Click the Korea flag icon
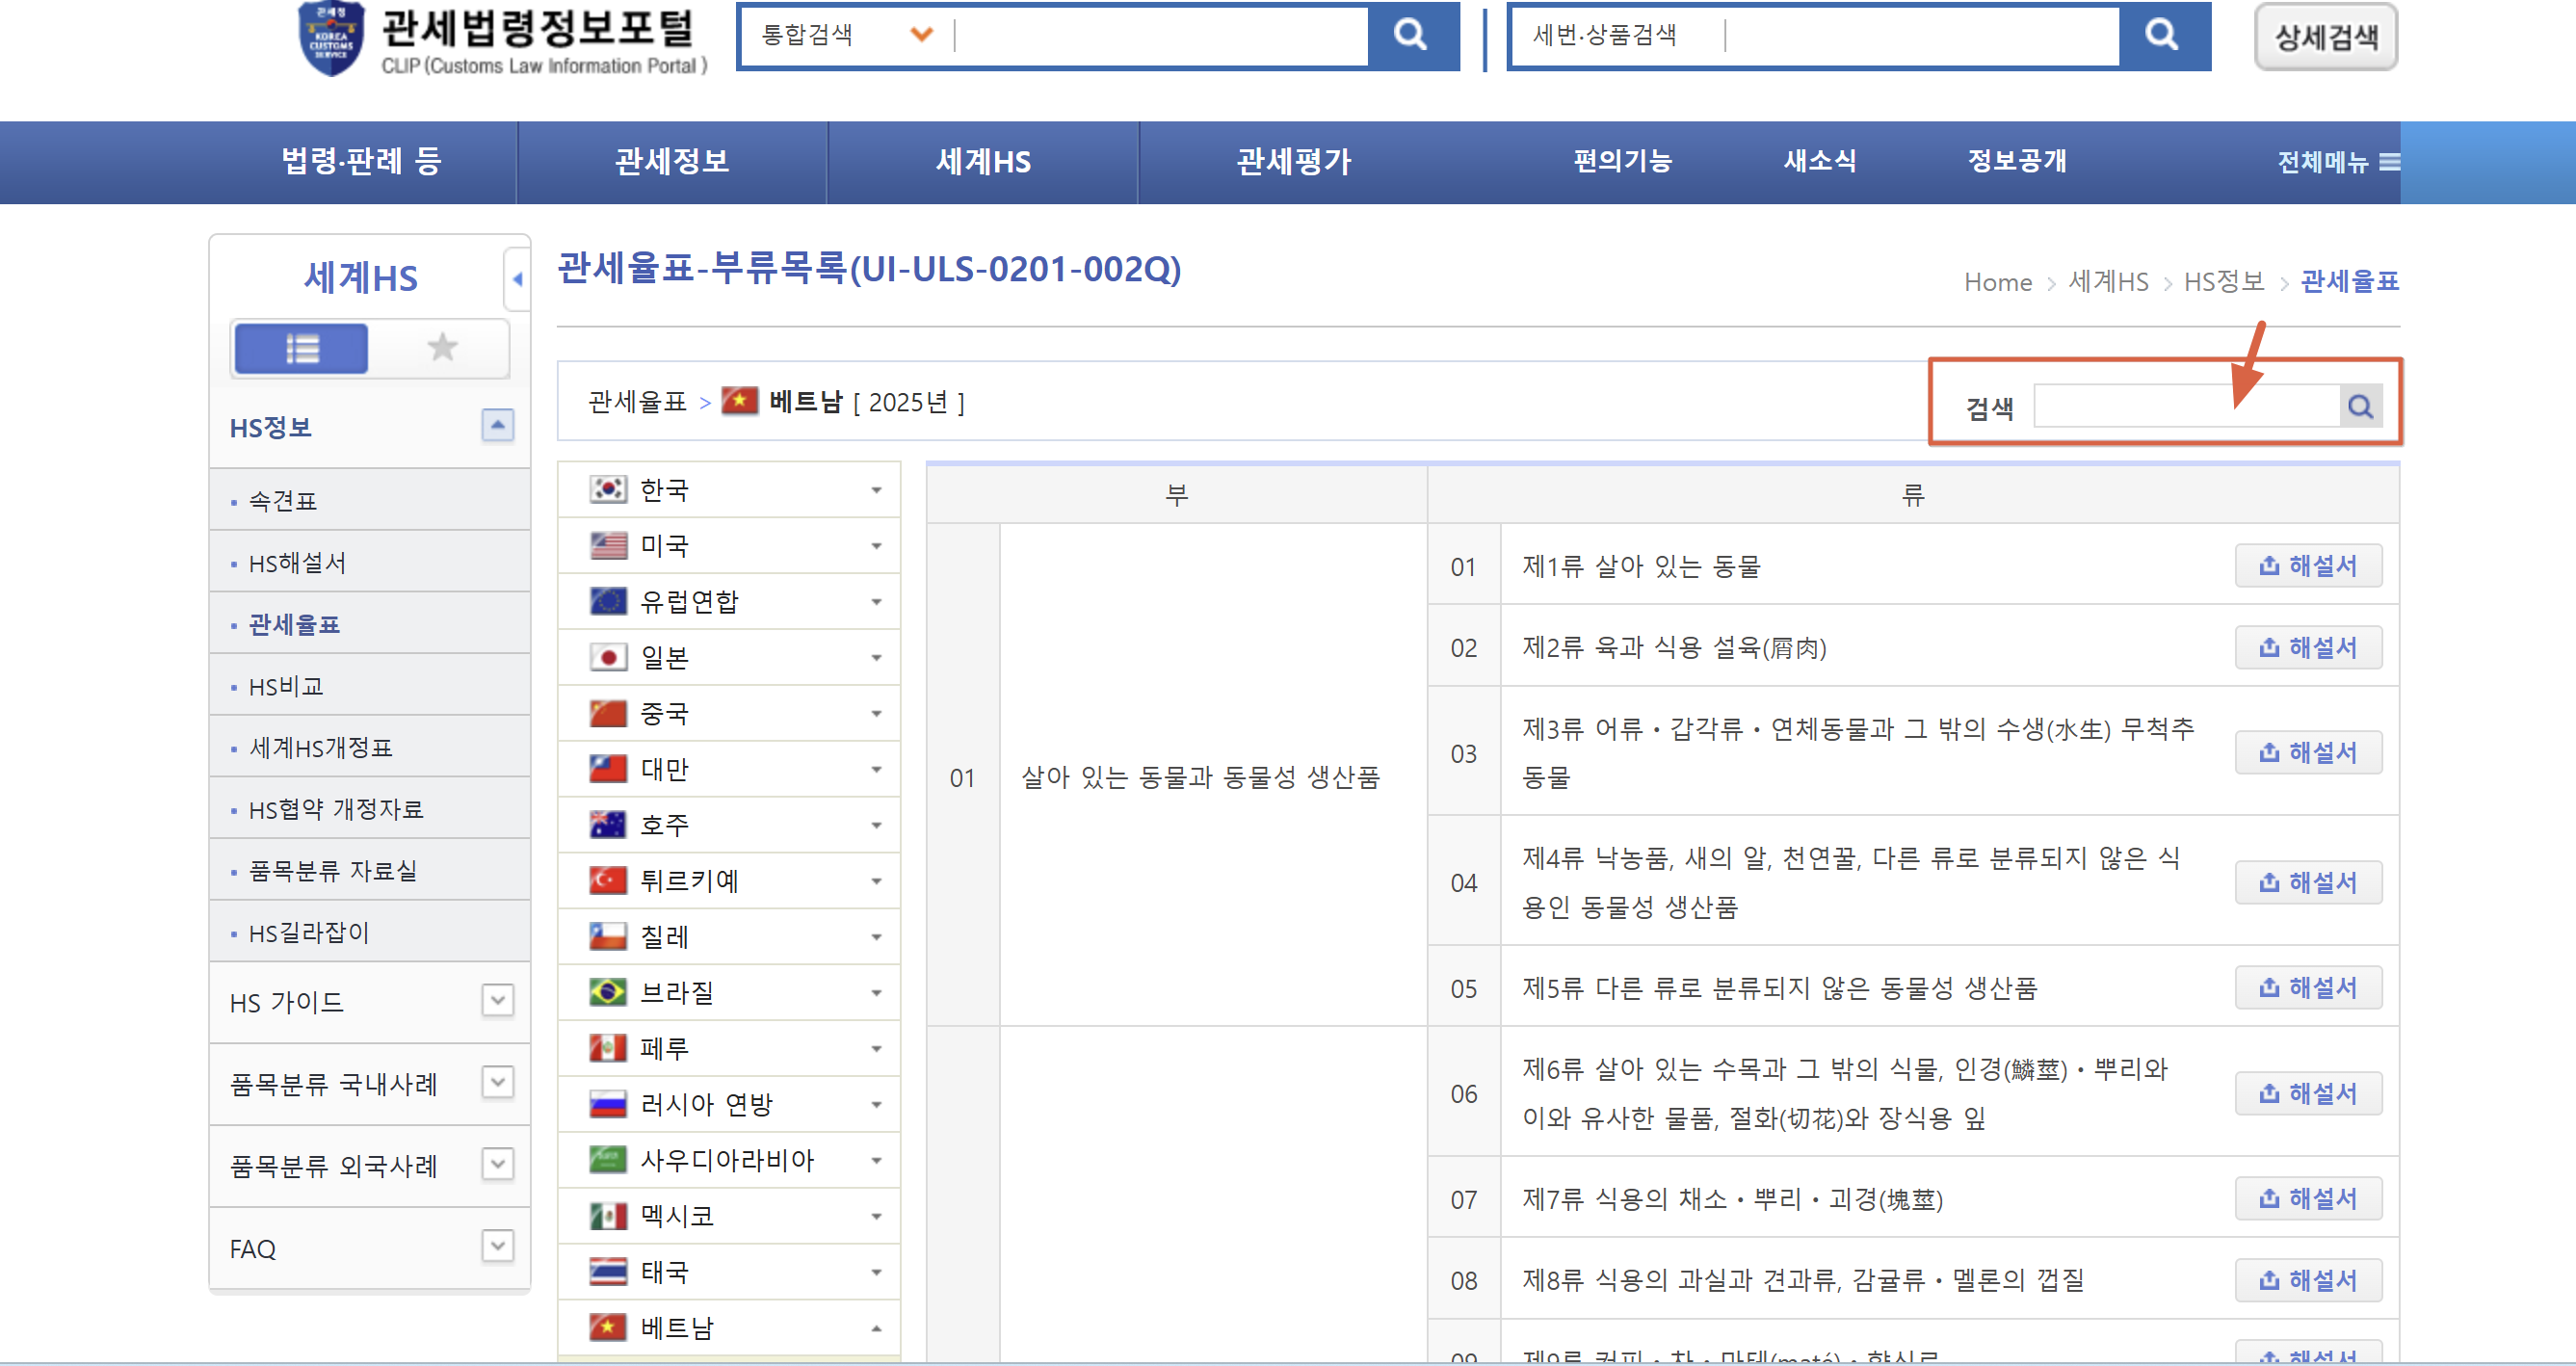2576x1366 pixels. [x=608, y=489]
